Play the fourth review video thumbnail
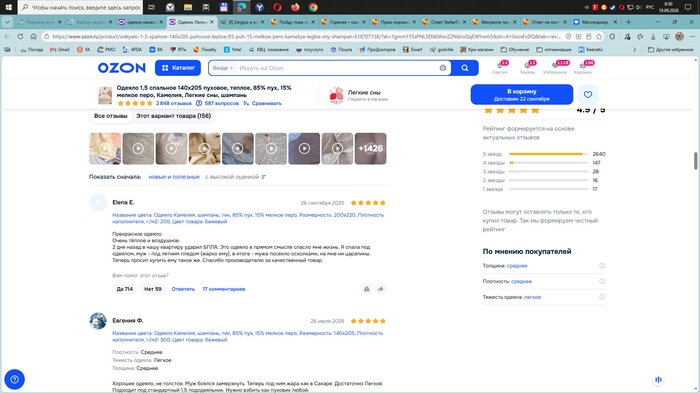700x394 pixels. tap(204, 149)
